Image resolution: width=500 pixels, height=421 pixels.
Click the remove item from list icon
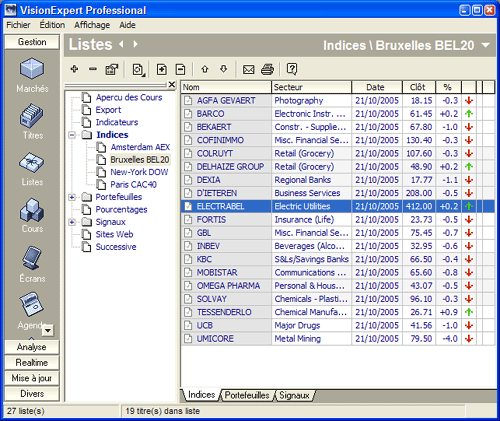click(x=180, y=69)
